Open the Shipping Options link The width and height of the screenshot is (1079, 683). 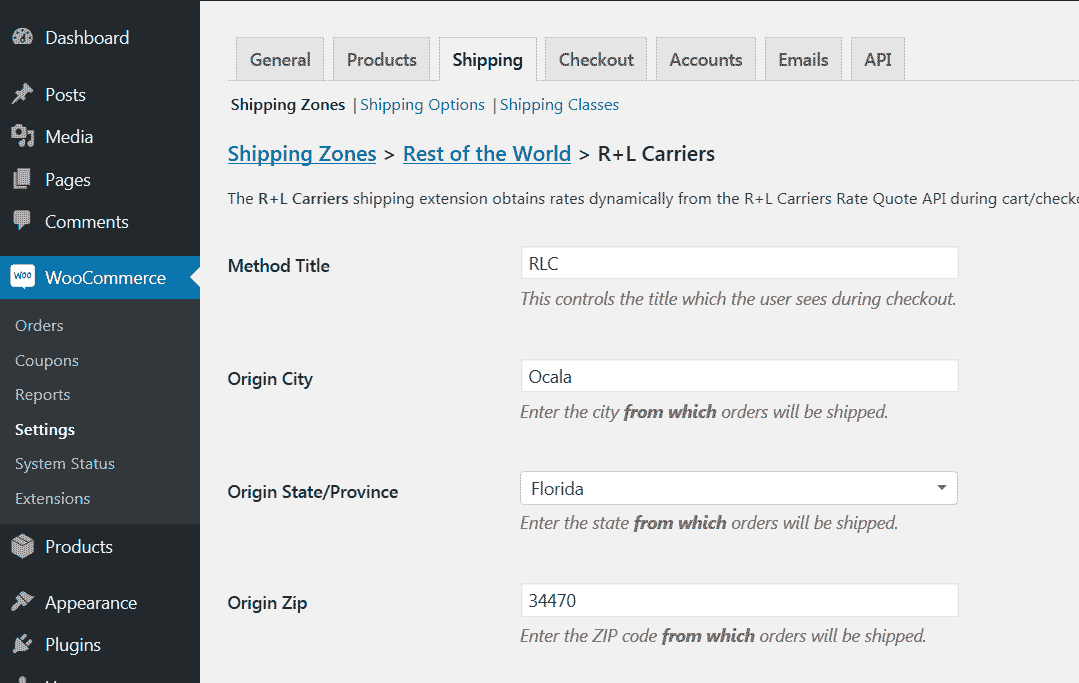423,105
